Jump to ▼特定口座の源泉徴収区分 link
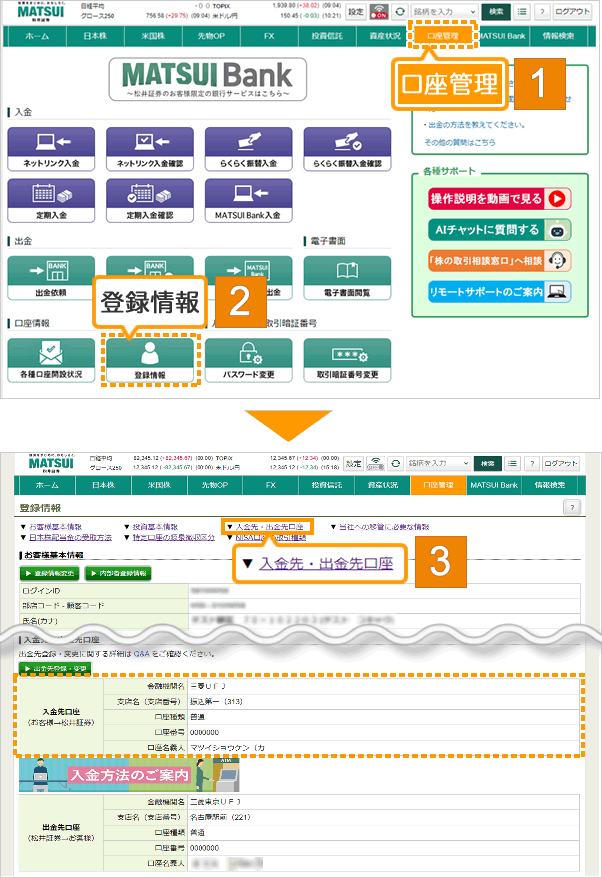Viewport: 602px width, 878px height. pos(174,538)
